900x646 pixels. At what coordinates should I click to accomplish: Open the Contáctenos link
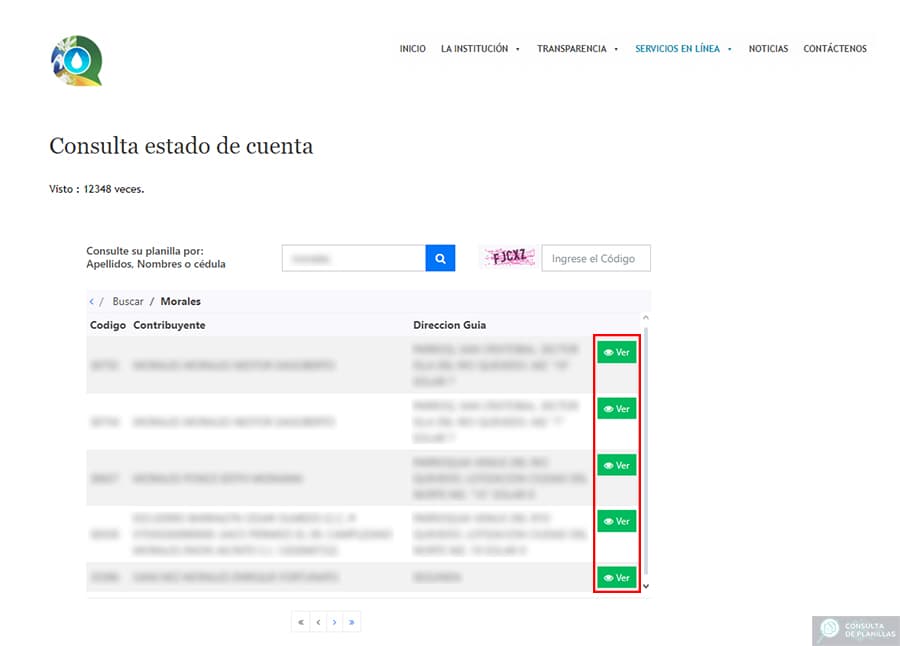834,49
